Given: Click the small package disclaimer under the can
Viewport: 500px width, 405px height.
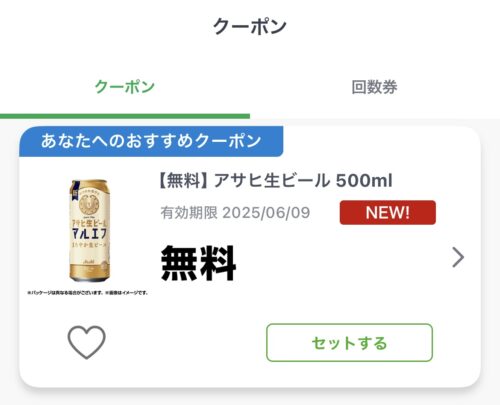Looking at the screenshot, I should tap(87, 293).
